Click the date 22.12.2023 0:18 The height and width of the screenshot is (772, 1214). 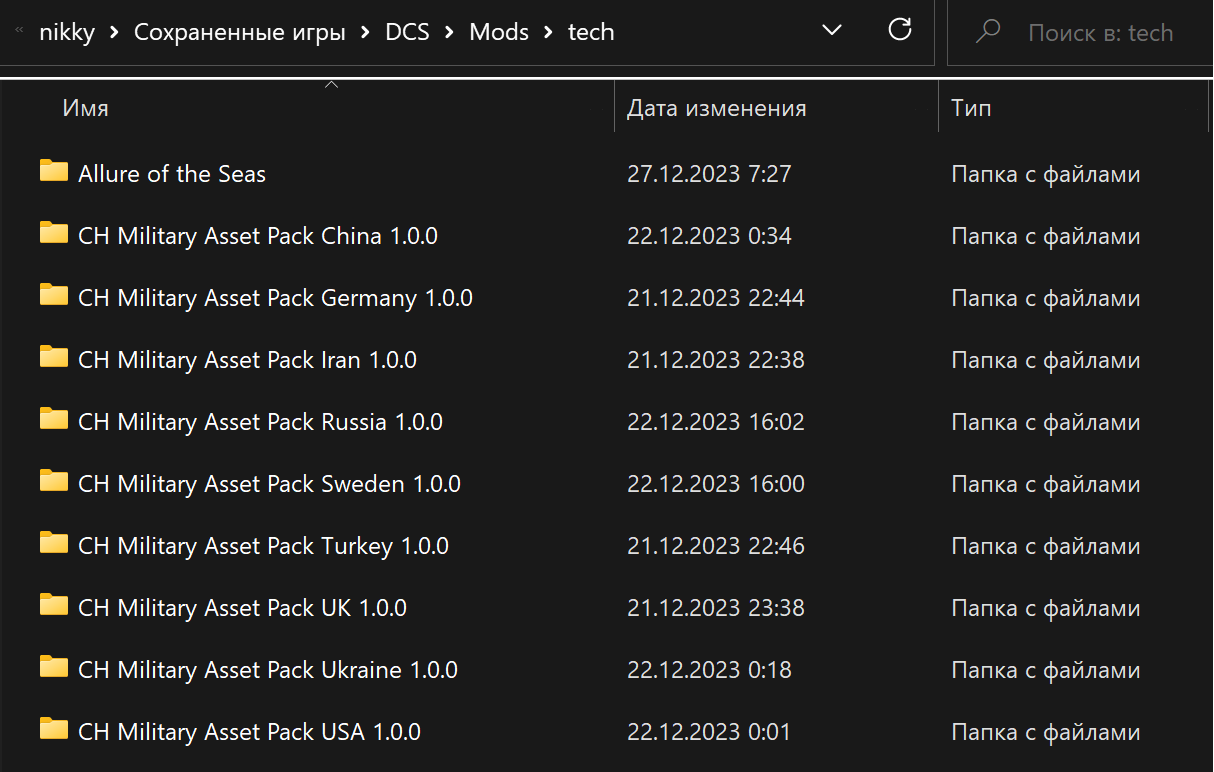pos(709,670)
